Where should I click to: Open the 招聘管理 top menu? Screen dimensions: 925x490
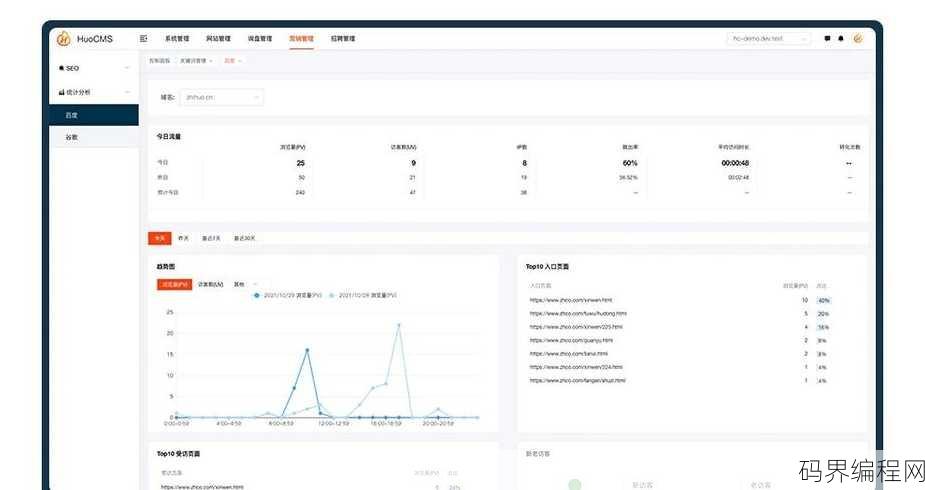pyautogui.click(x=343, y=38)
